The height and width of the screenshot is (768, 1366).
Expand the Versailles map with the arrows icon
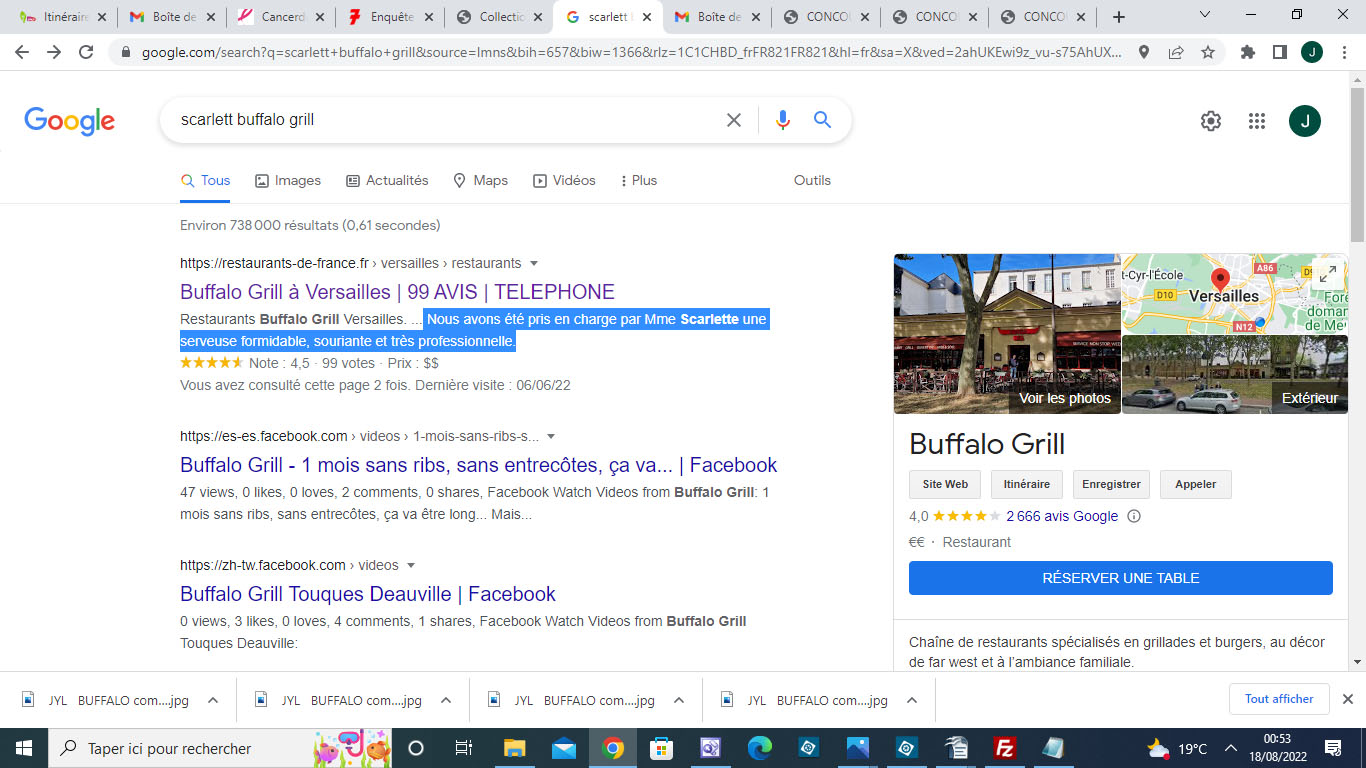[x=1327, y=273]
